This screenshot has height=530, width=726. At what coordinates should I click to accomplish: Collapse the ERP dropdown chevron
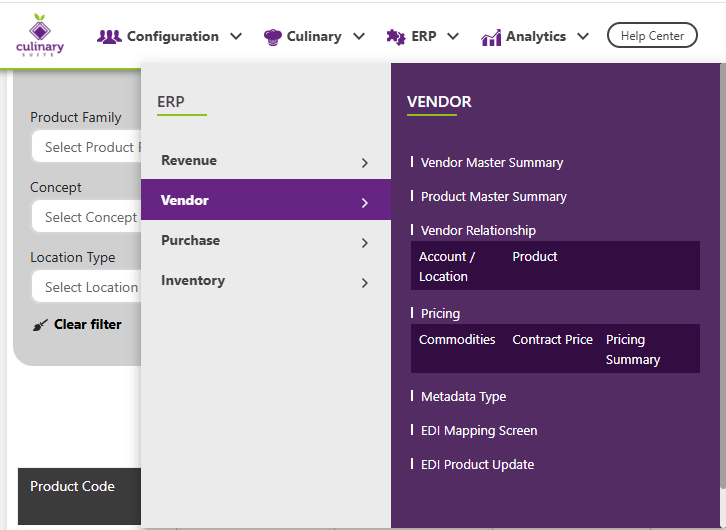453,36
